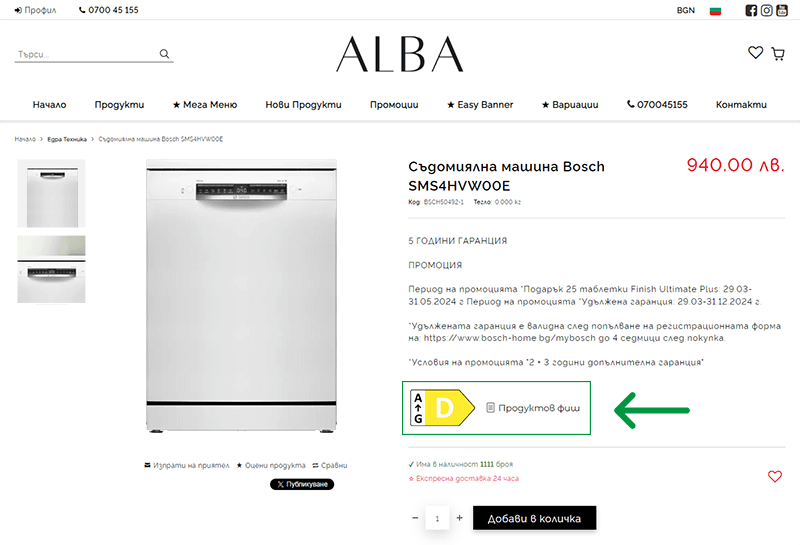Increase quantity with plus button

click(460, 518)
